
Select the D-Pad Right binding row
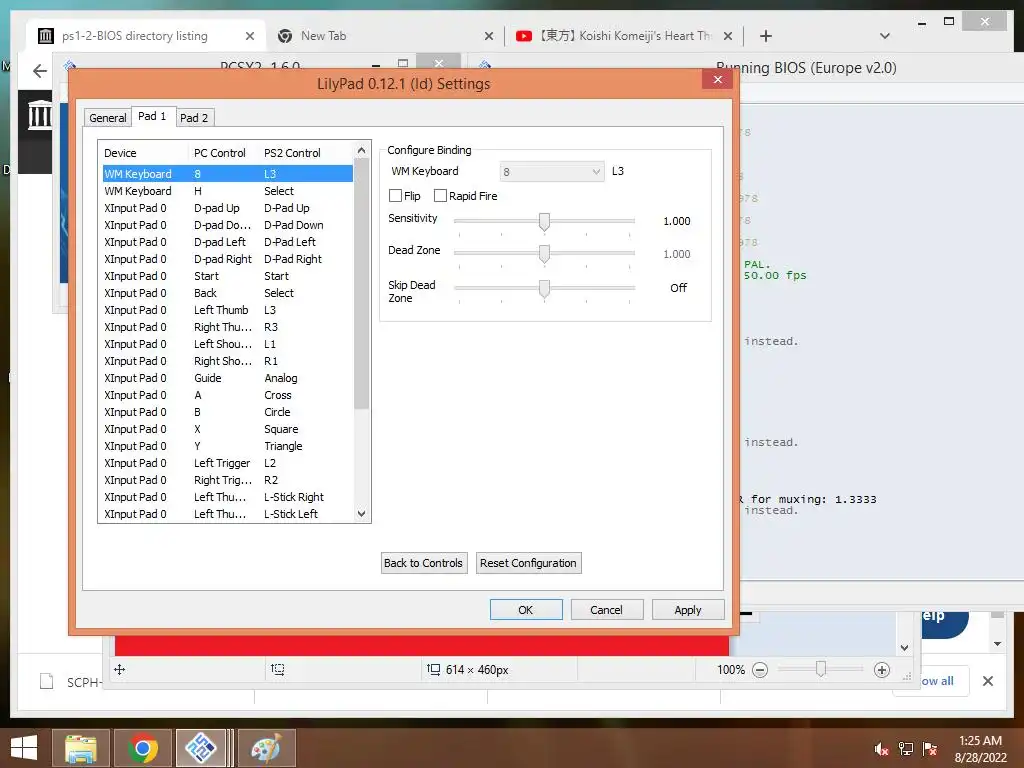click(x=227, y=259)
